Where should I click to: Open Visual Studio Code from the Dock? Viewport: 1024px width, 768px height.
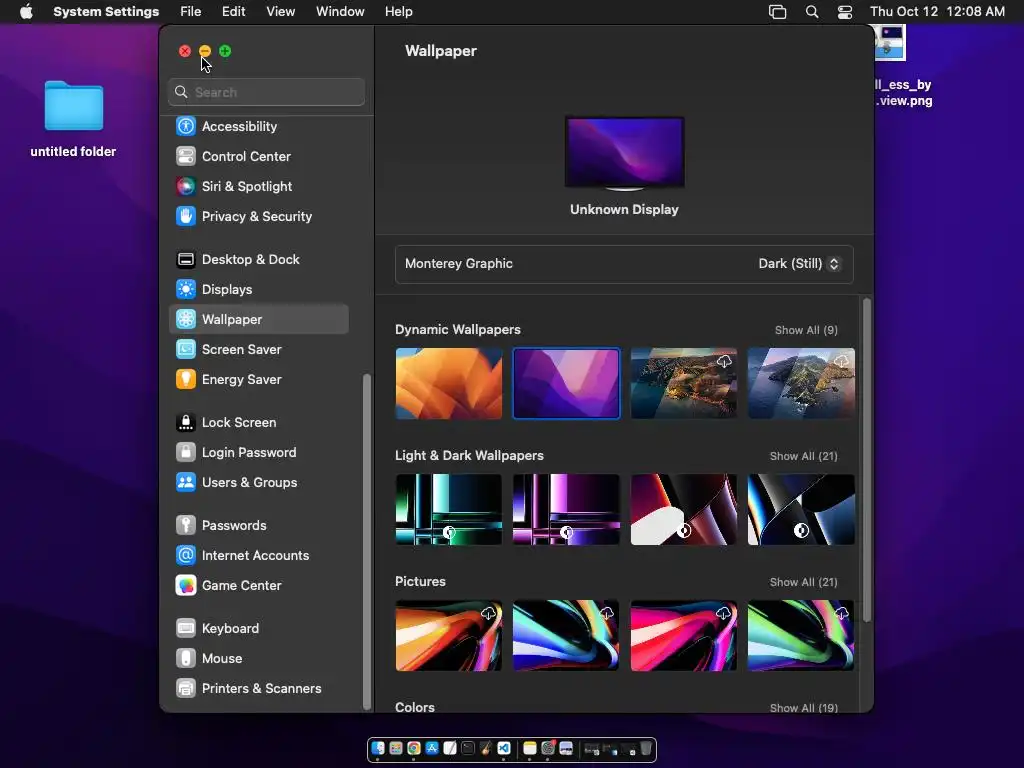(x=504, y=748)
